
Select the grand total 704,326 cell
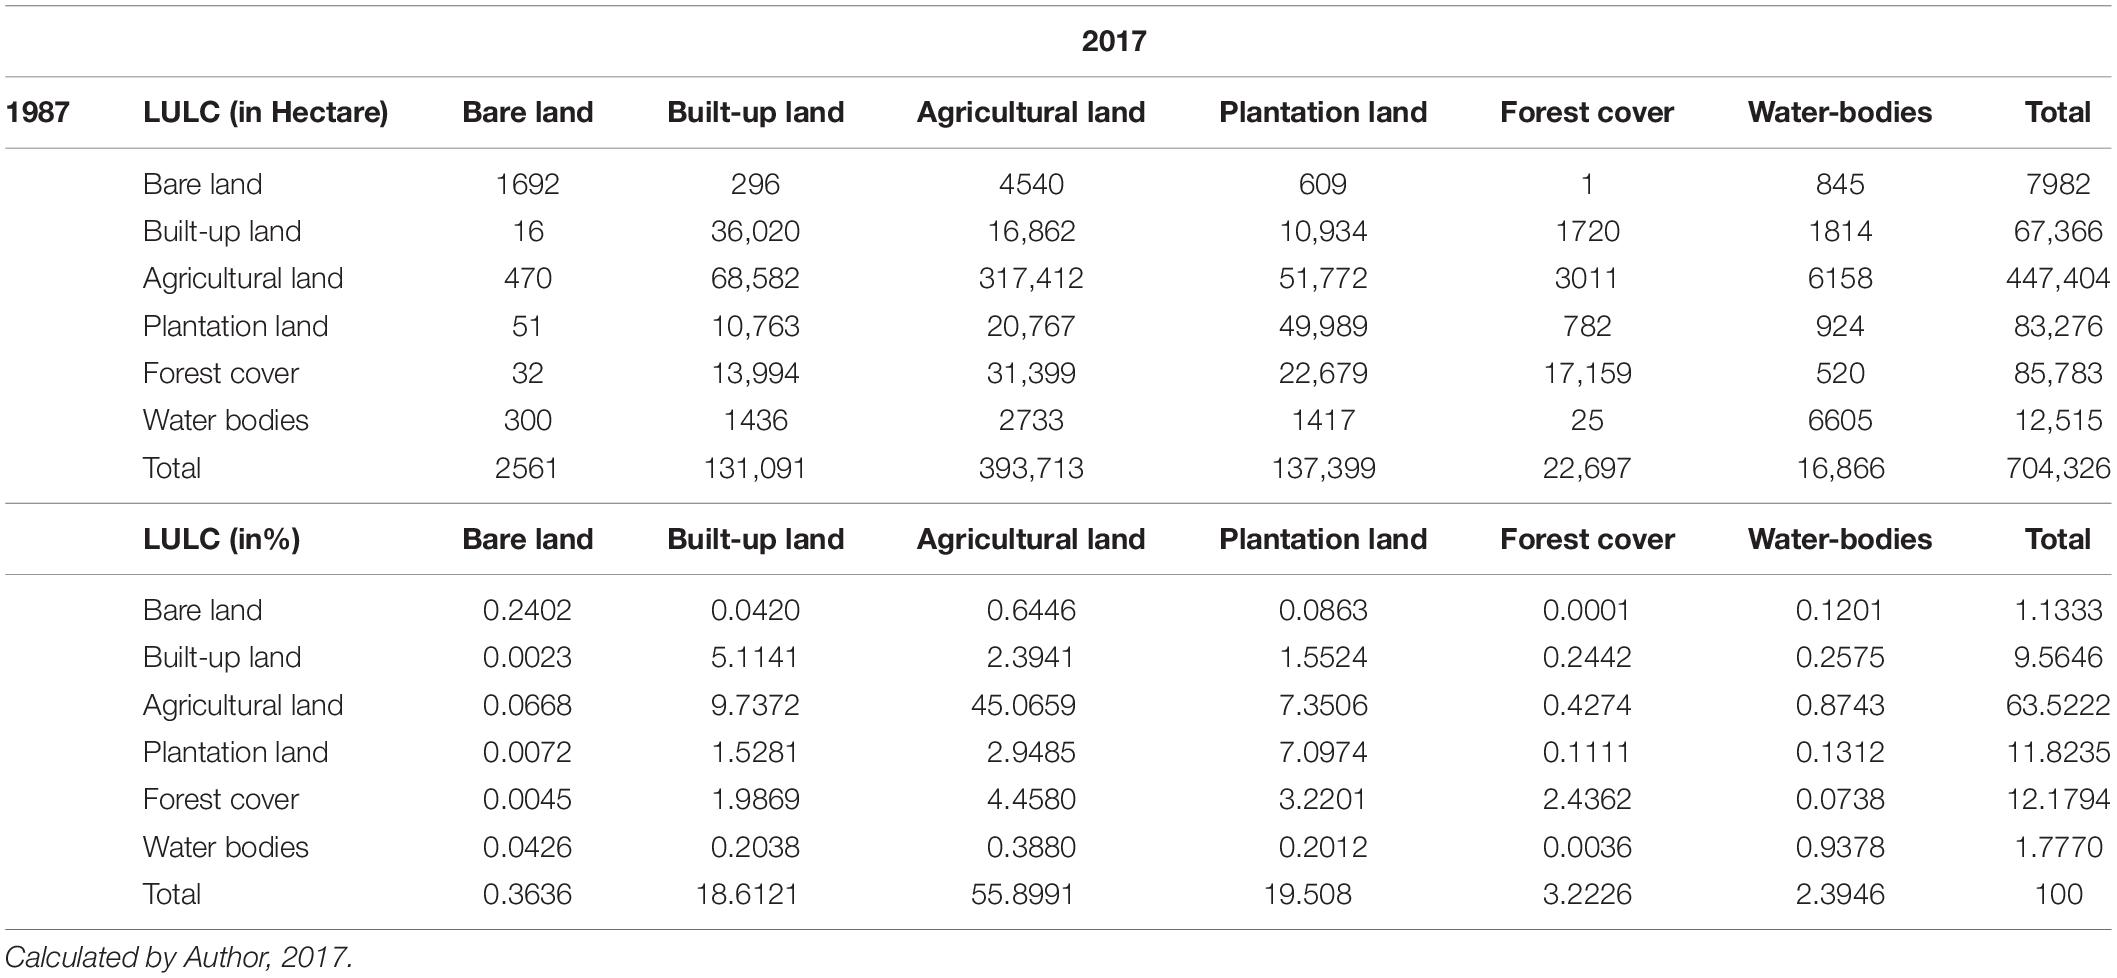[x=2057, y=468]
